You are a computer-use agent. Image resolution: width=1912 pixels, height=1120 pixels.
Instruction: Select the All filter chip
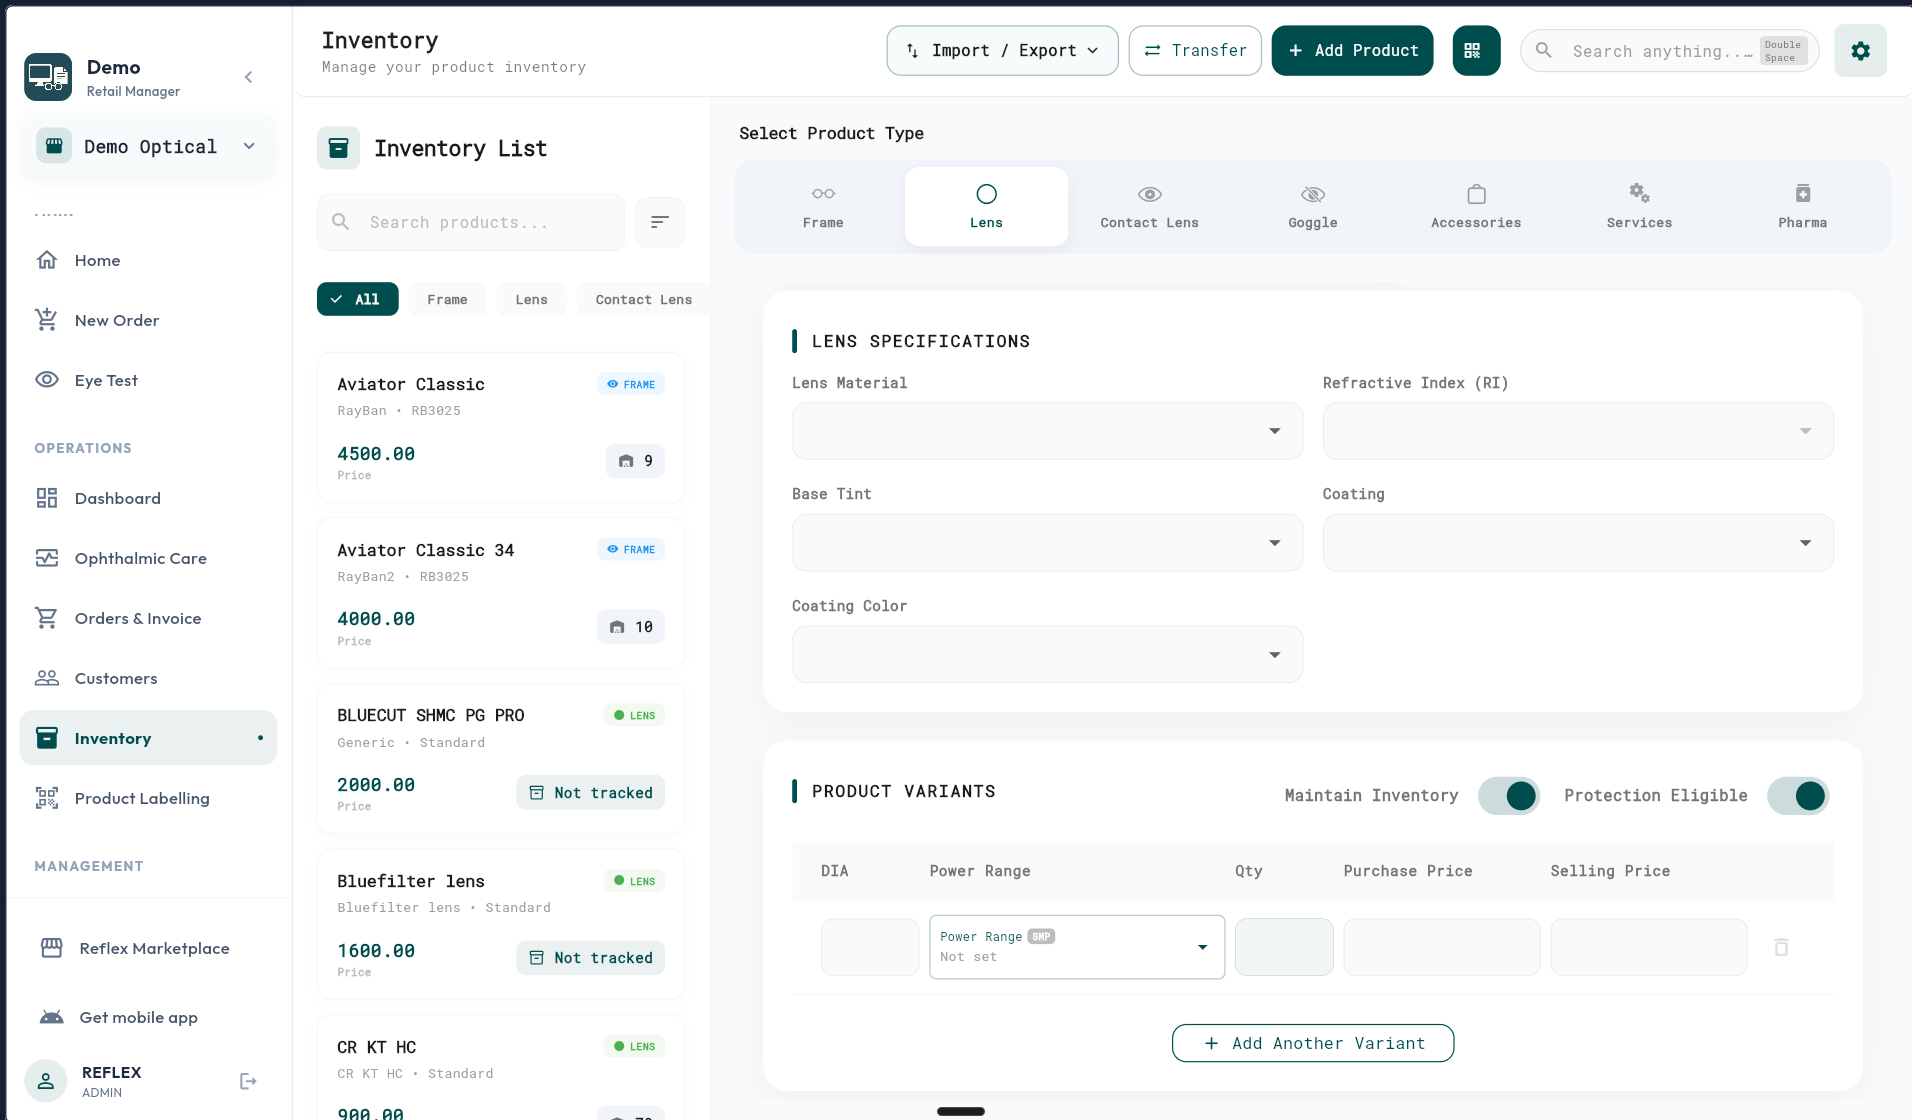(358, 299)
